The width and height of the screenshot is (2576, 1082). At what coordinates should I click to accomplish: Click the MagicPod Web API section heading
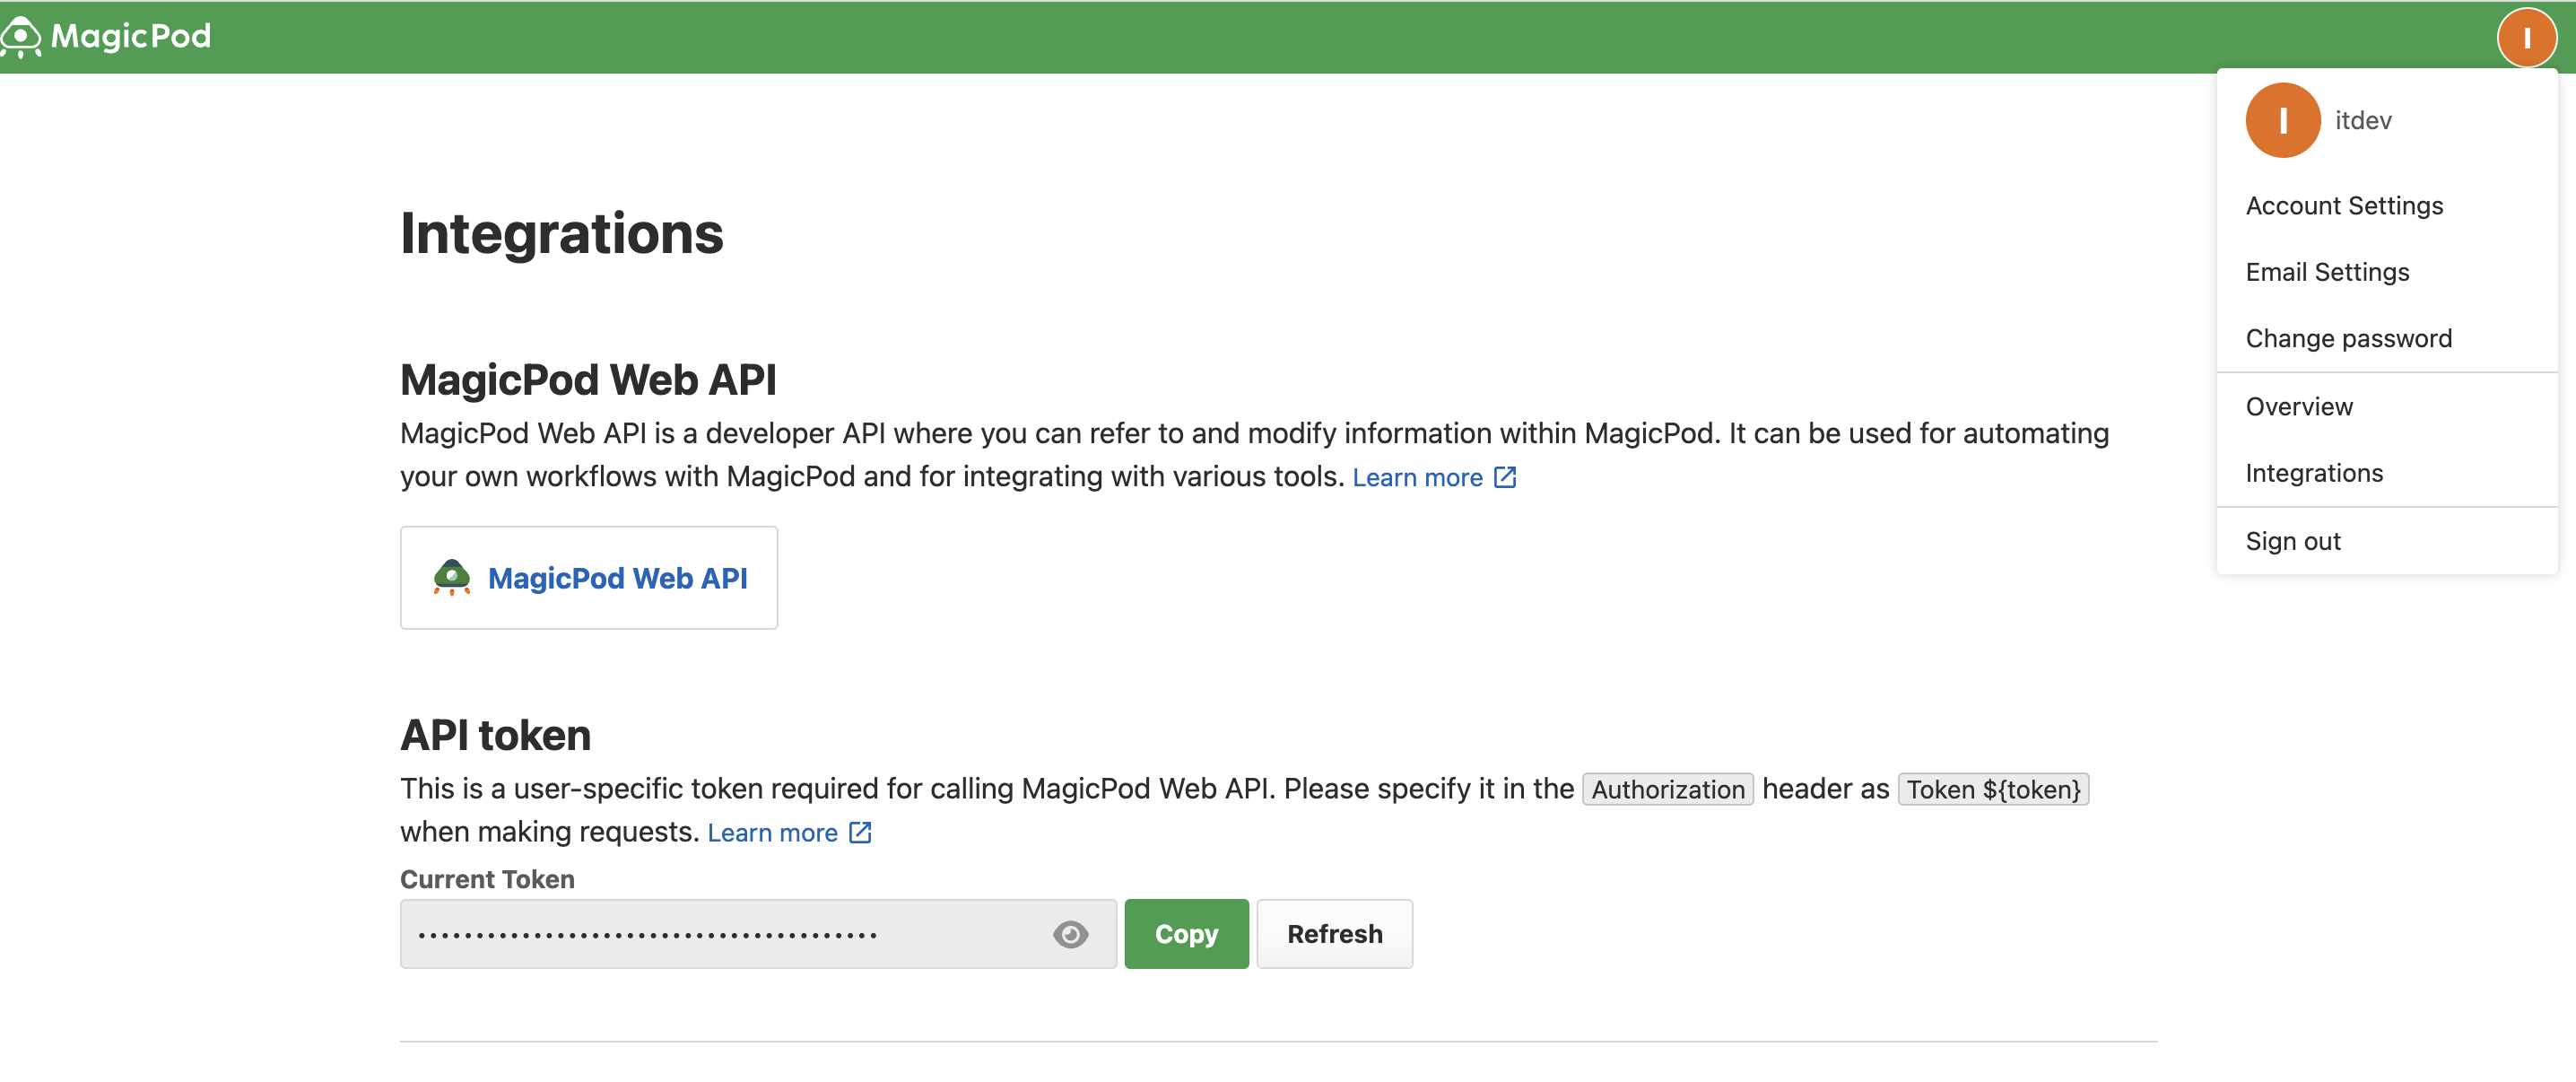tap(588, 380)
